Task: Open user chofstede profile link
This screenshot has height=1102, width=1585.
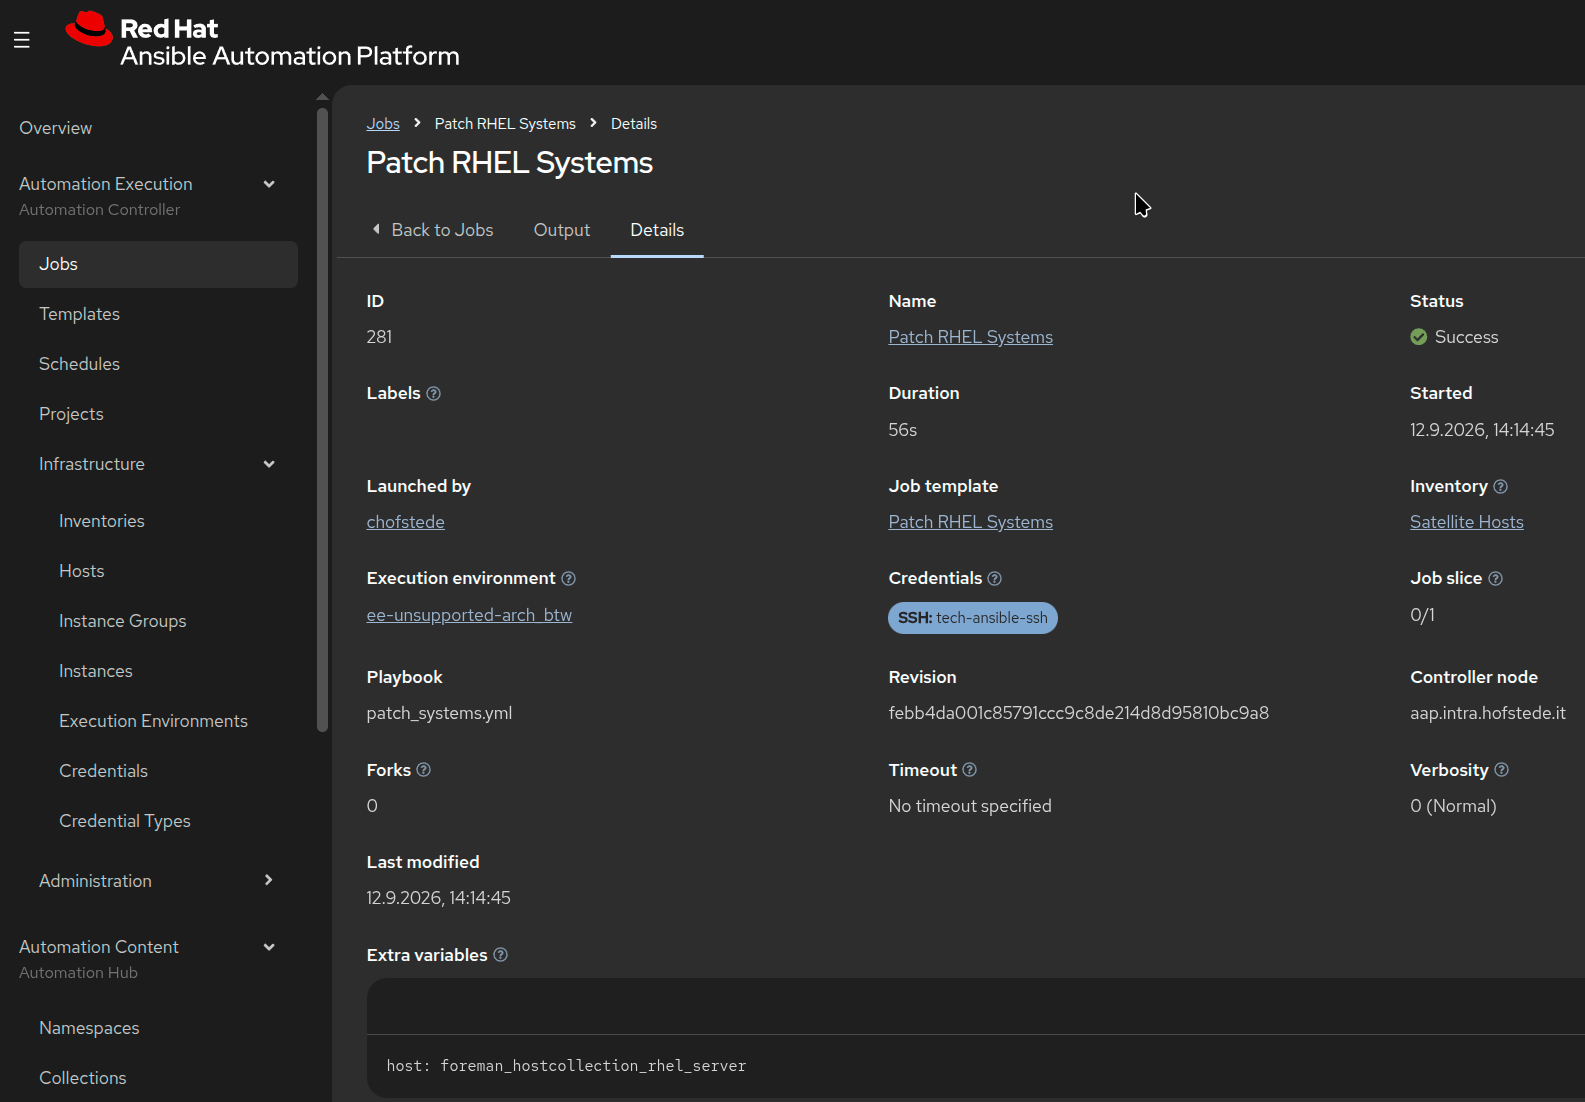Action: point(405,522)
